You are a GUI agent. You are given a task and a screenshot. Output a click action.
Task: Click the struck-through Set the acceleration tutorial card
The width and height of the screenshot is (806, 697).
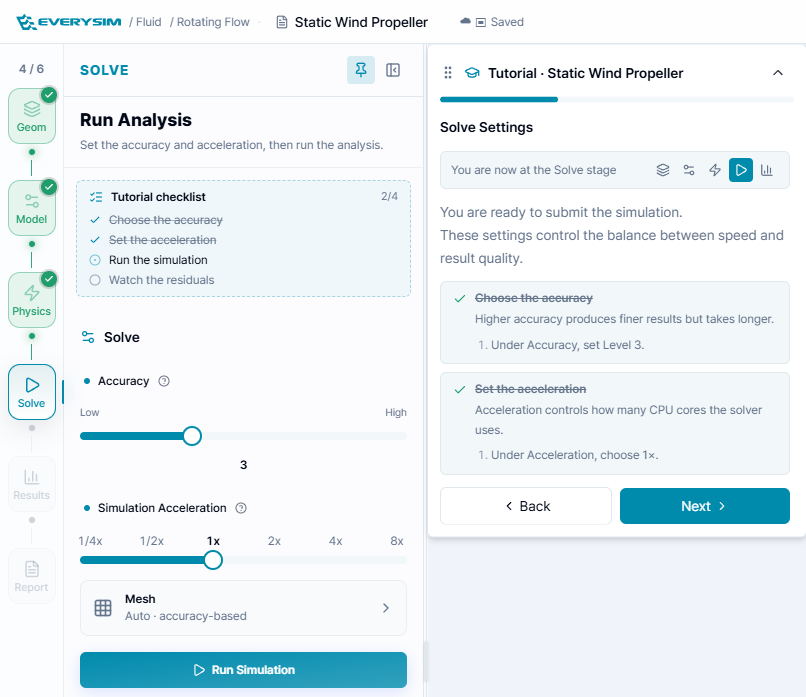[615, 424]
